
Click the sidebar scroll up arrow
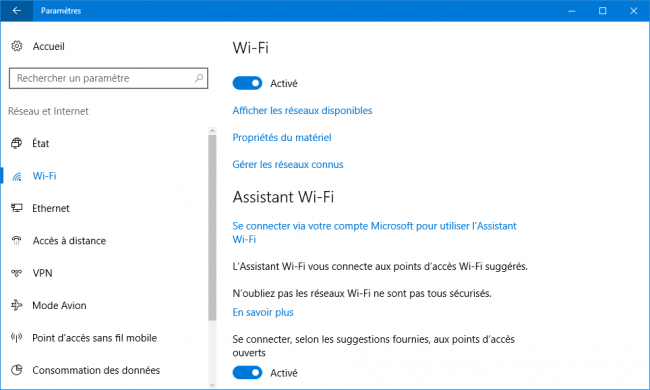click(212, 131)
